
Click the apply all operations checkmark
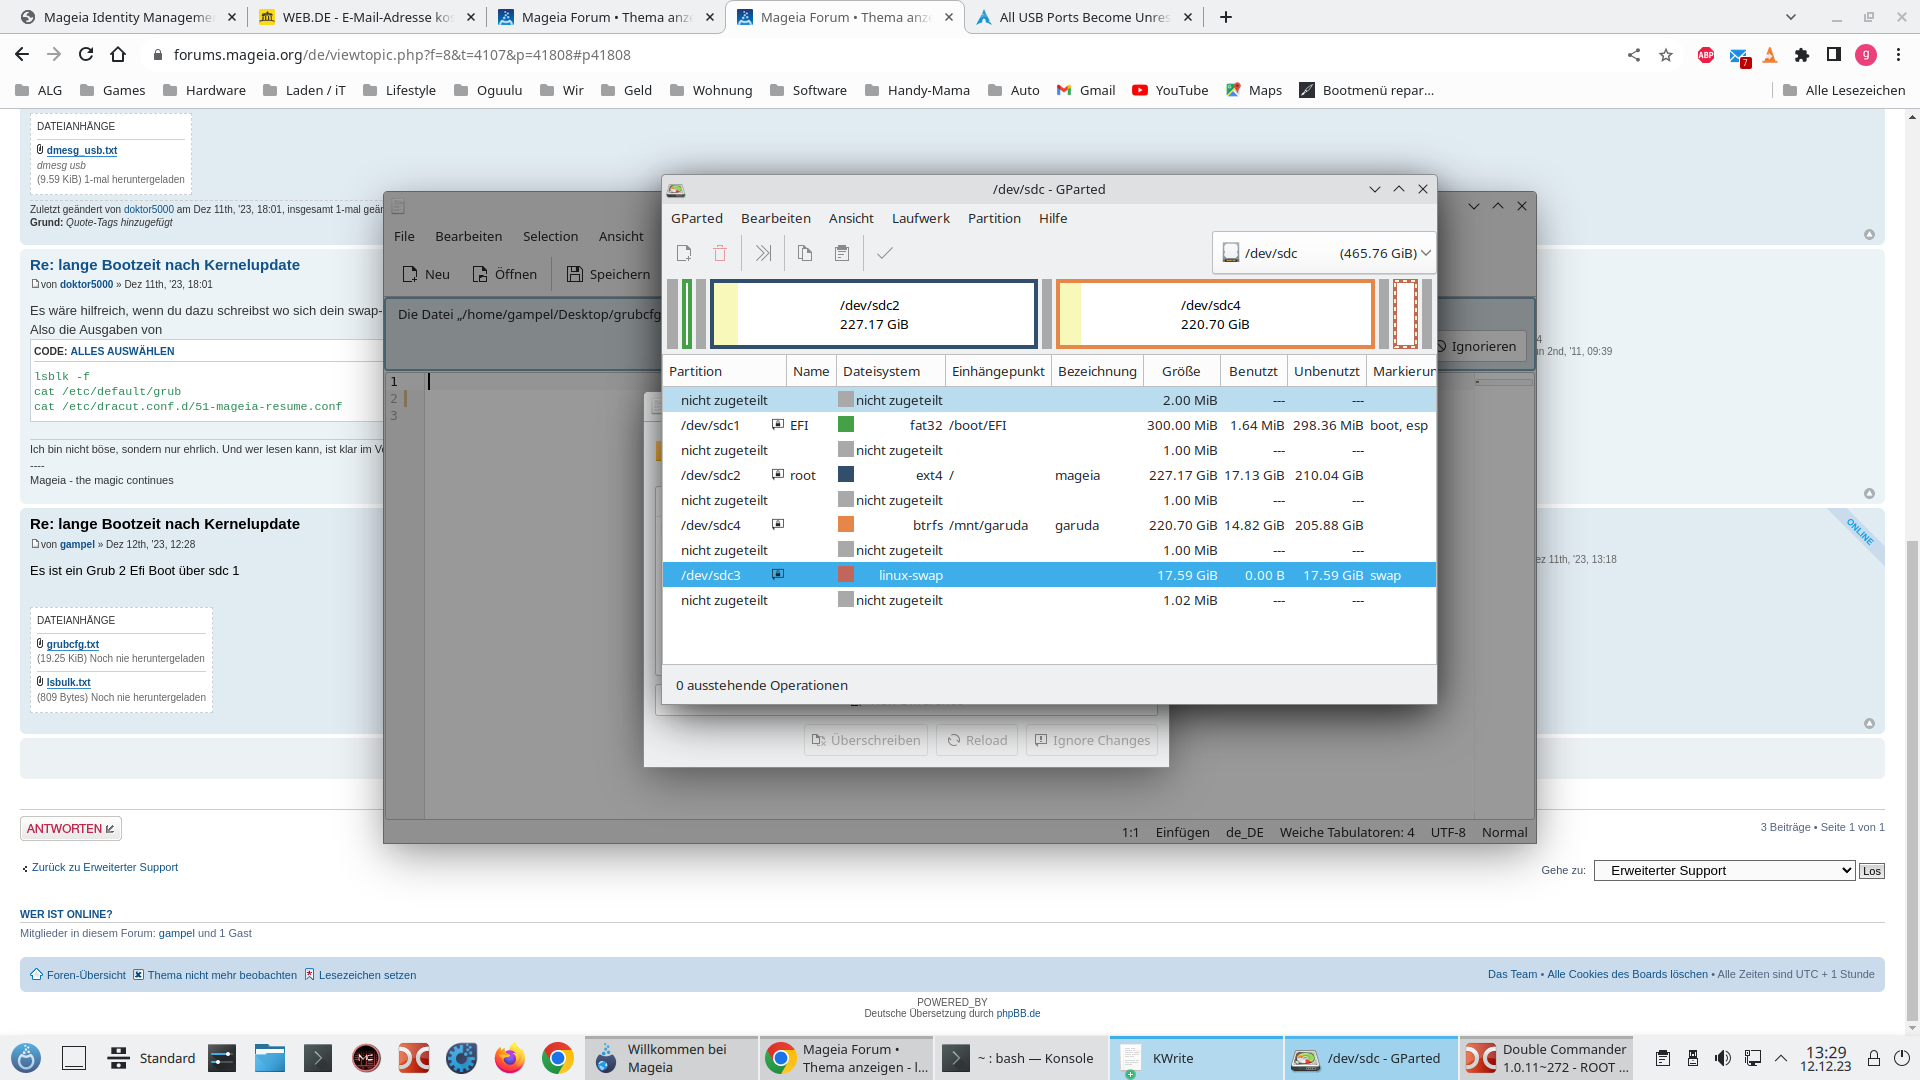click(885, 254)
